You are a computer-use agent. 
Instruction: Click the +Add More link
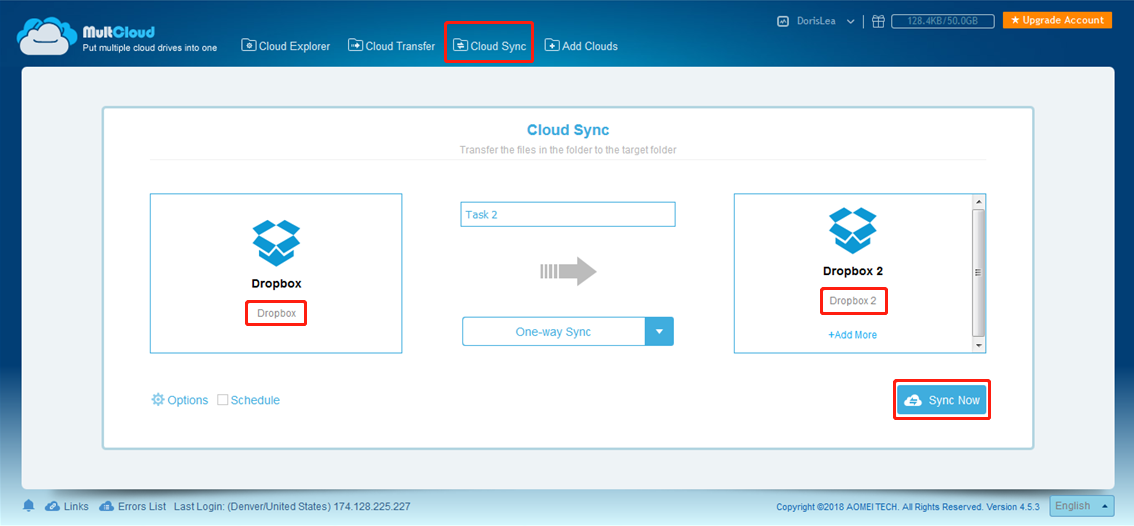tap(853, 335)
